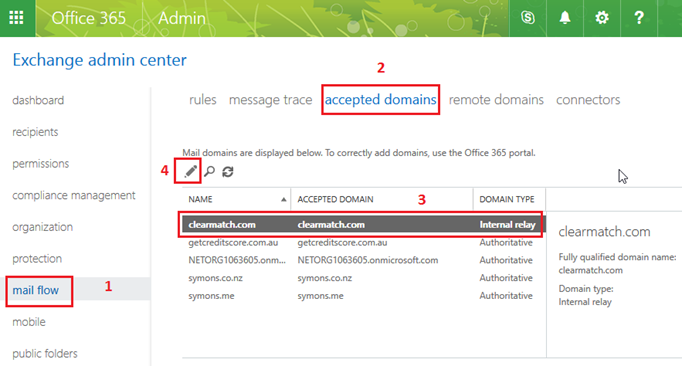Sort by DOMAIN TYPE column header
Screen dimensions: 682x366
(x=509, y=199)
